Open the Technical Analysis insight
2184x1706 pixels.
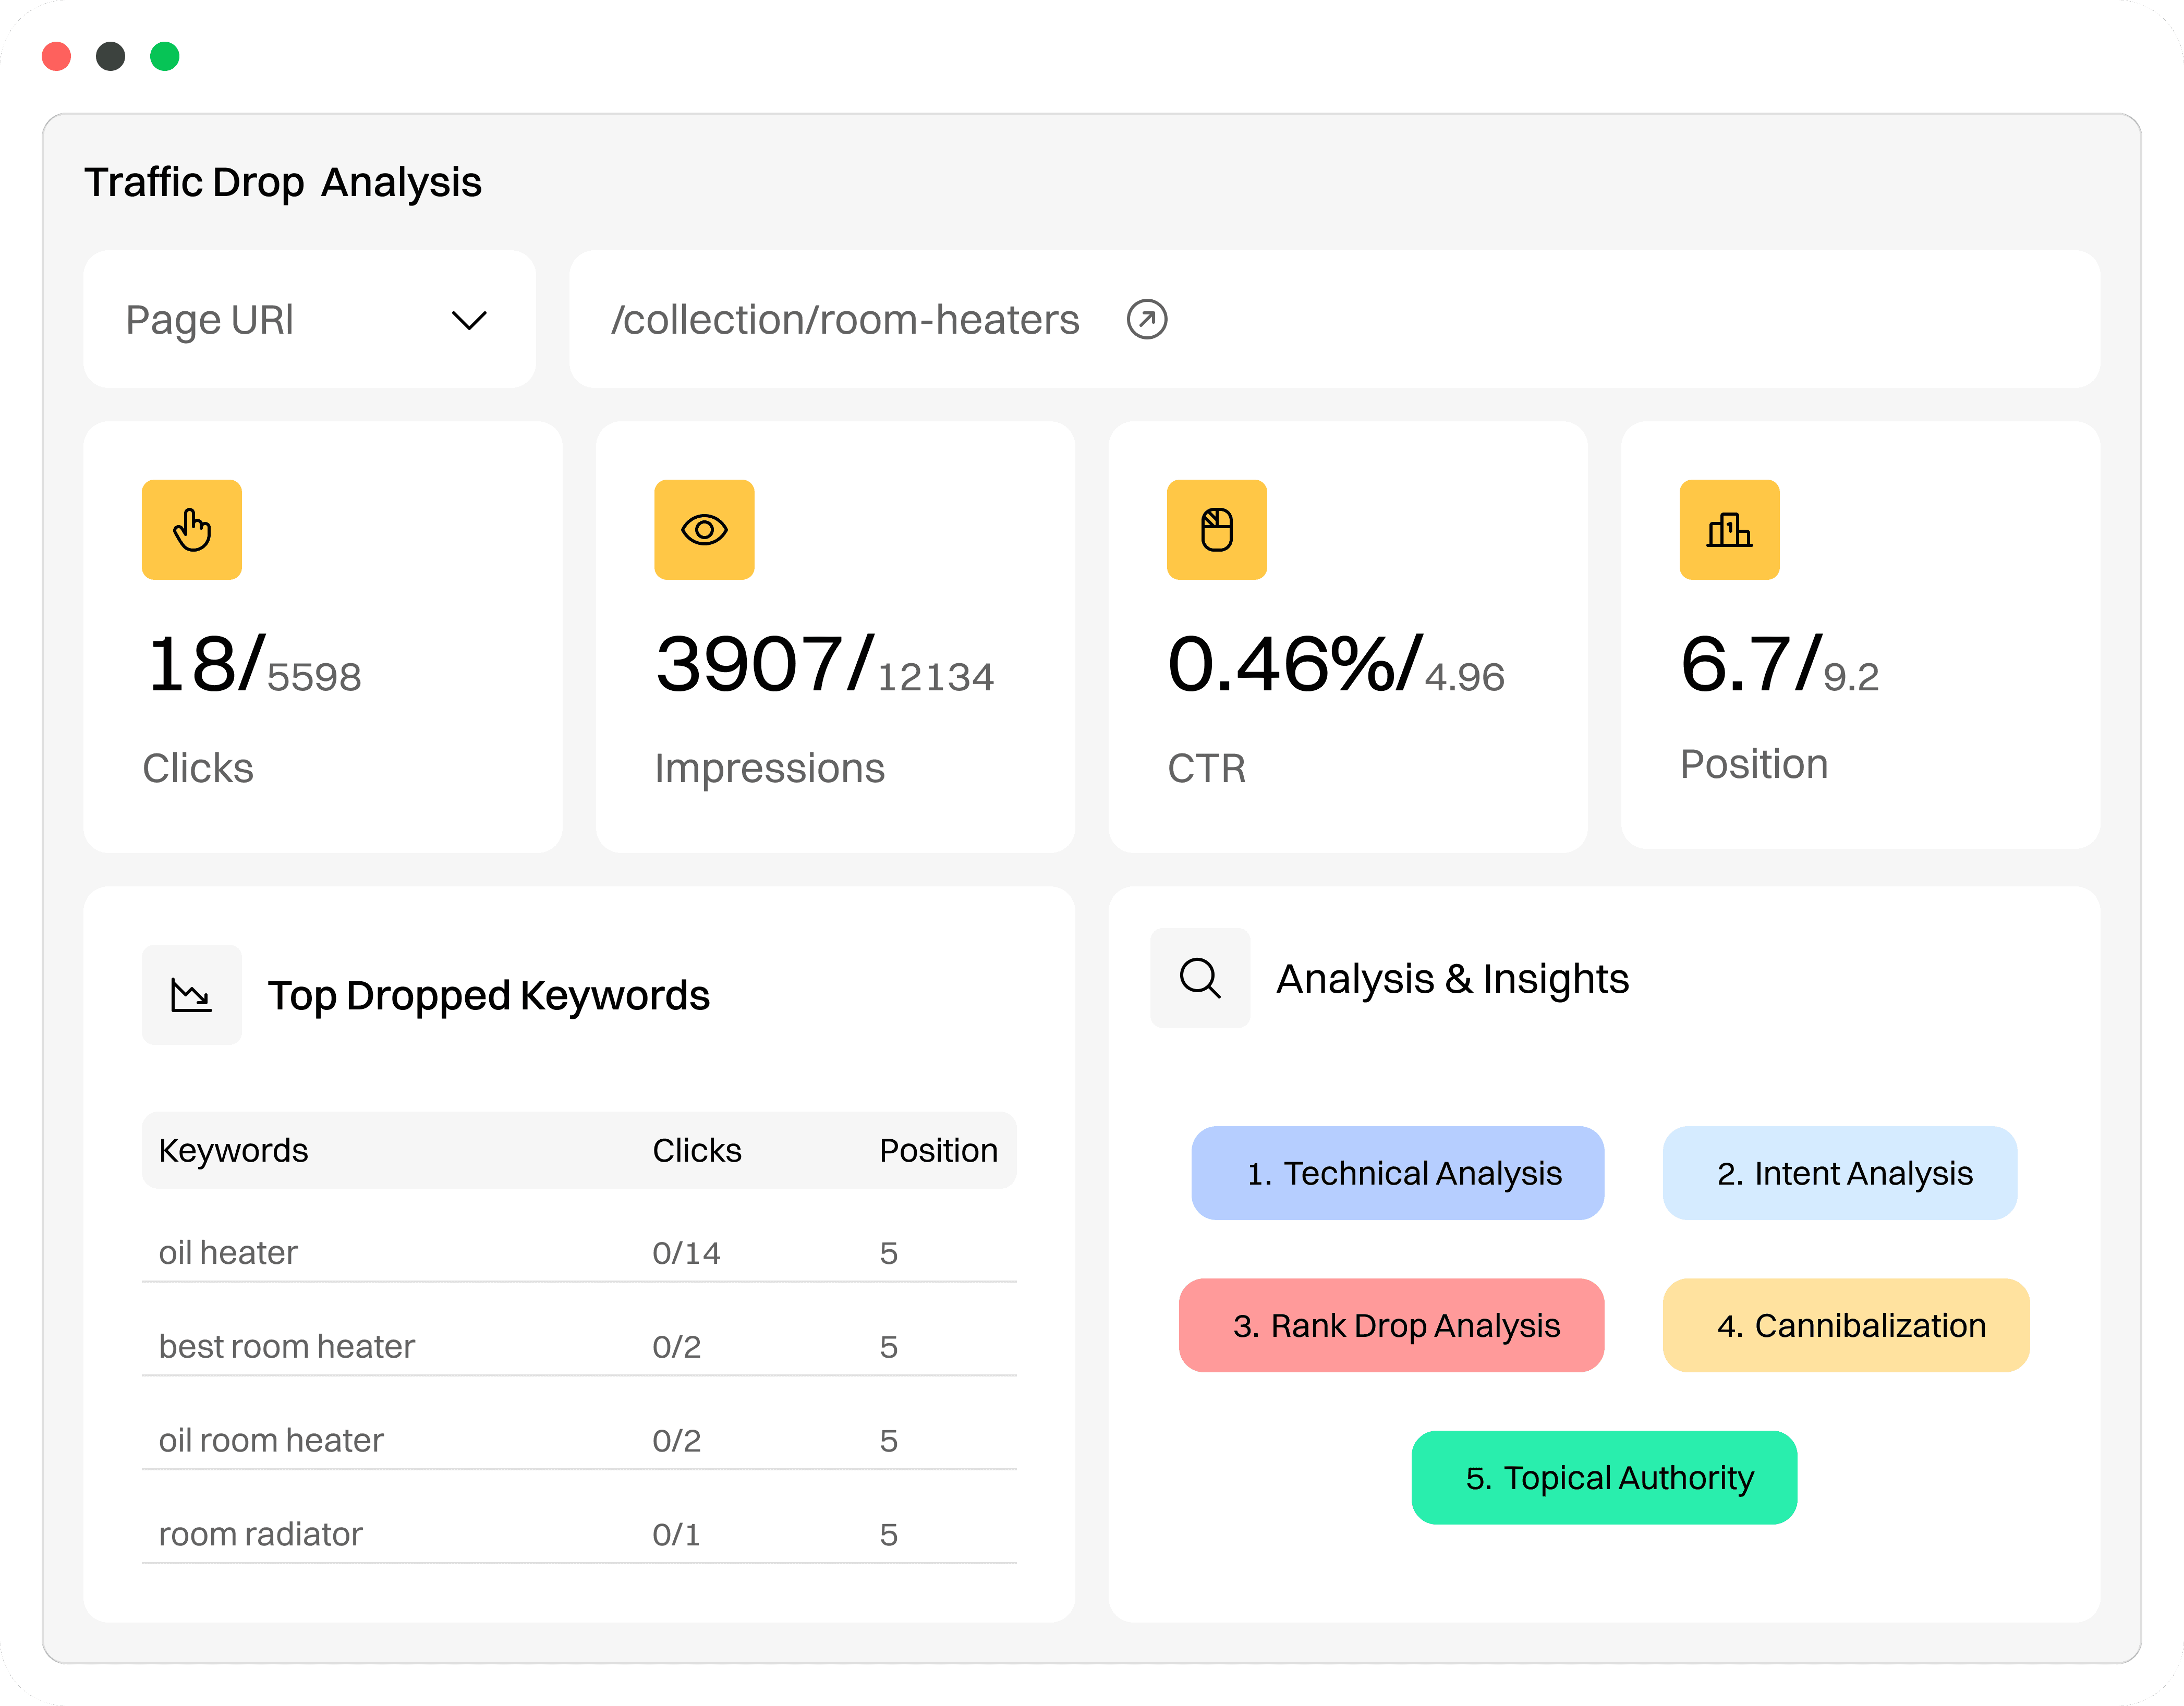coord(1397,1173)
